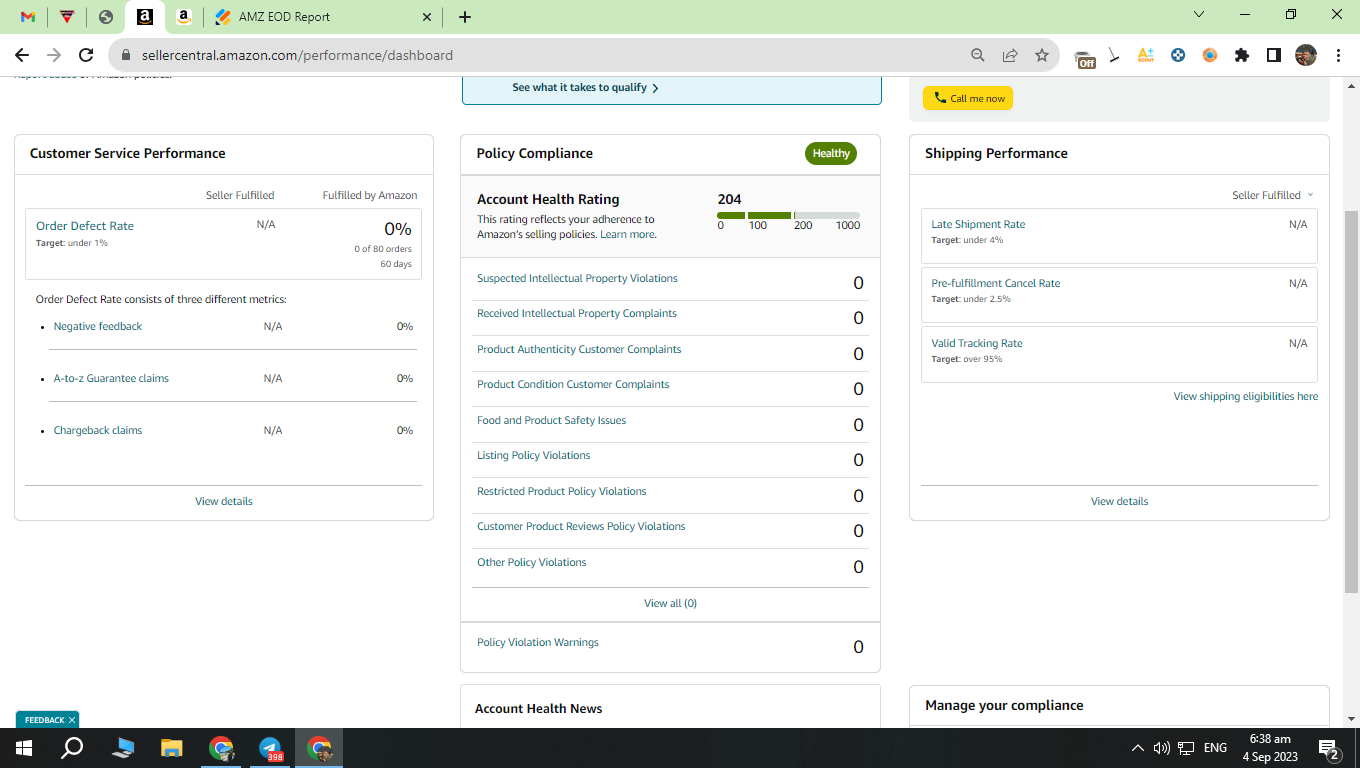Screen dimensions: 1360x768
Task: Click the FEEDBACK tab button
Action: pyautogui.click(x=44, y=720)
